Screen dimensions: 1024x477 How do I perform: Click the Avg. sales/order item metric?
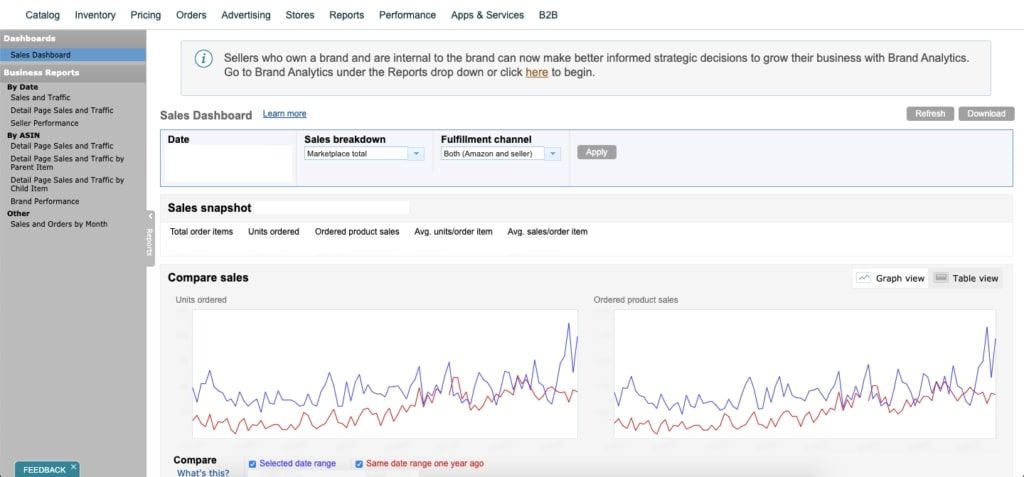547,231
